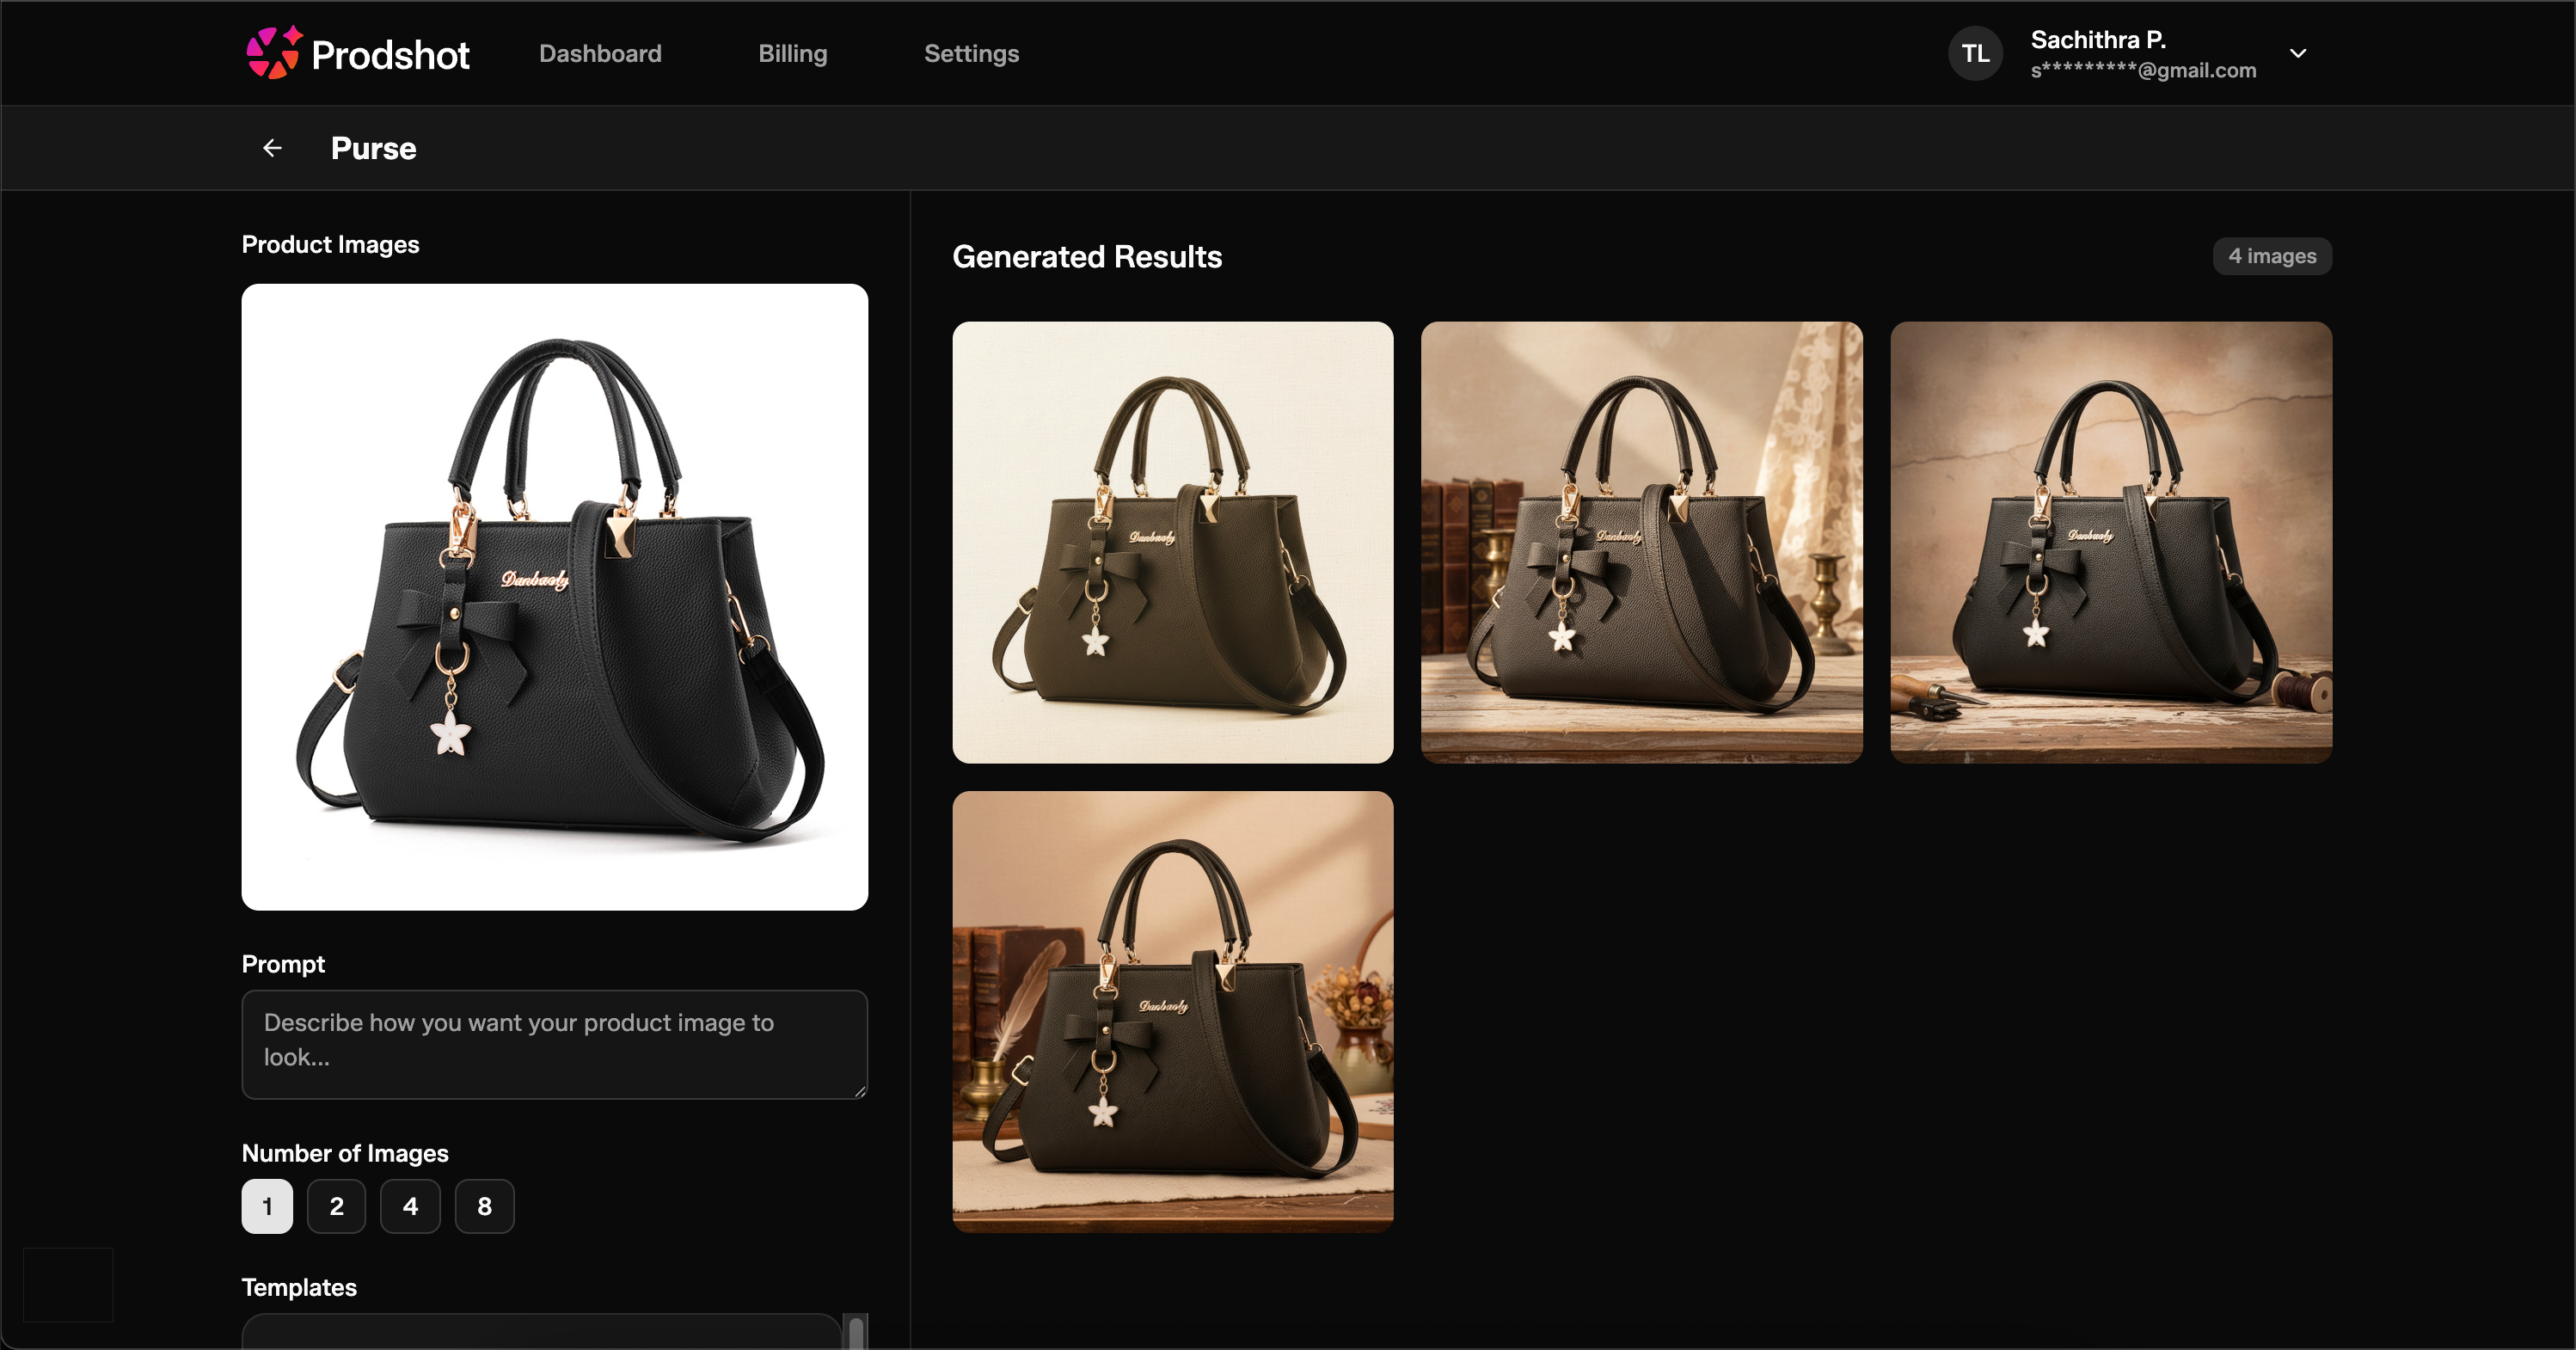The width and height of the screenshot is (2576, 1350).
Task: Open the generated purse on plain cream background
Action: [1173, 542]
